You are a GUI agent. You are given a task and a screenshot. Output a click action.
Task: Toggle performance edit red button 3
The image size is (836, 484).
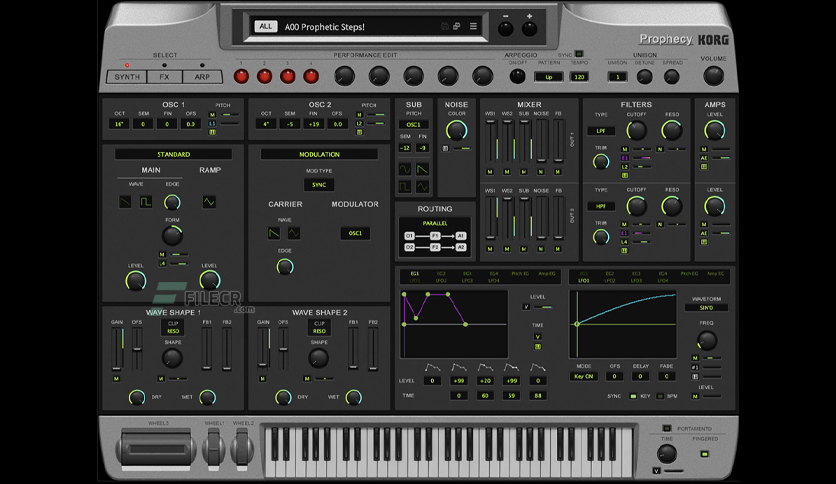[x=287, y=77]
